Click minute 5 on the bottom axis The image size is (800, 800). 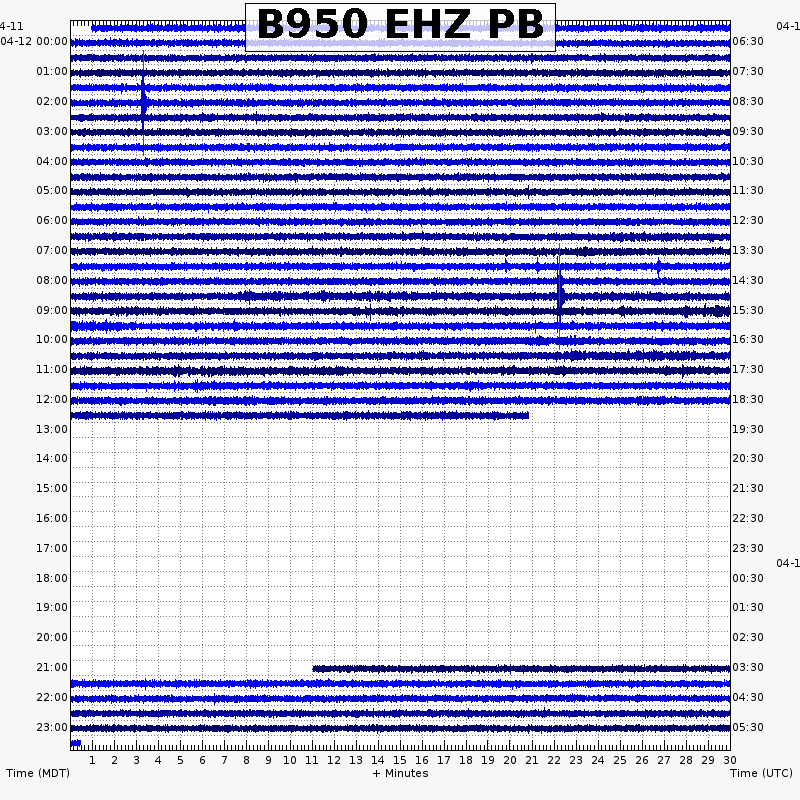click(x=180, y=761)
